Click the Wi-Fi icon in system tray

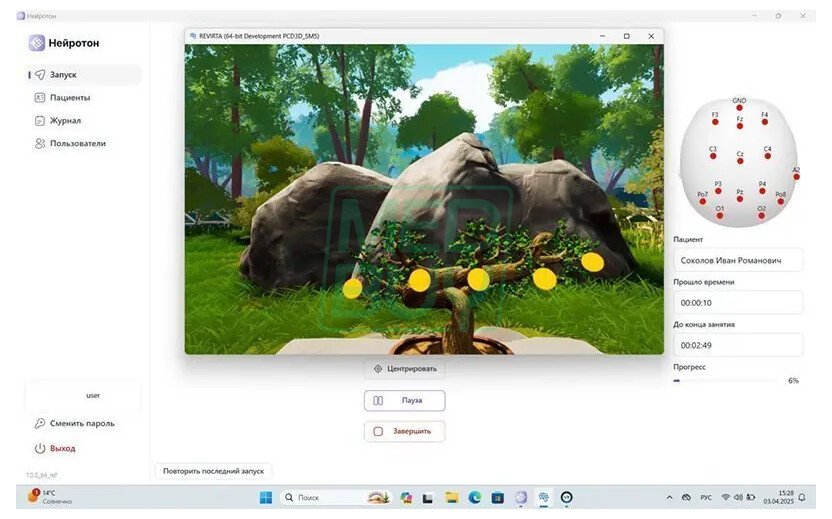pos(725,498)
